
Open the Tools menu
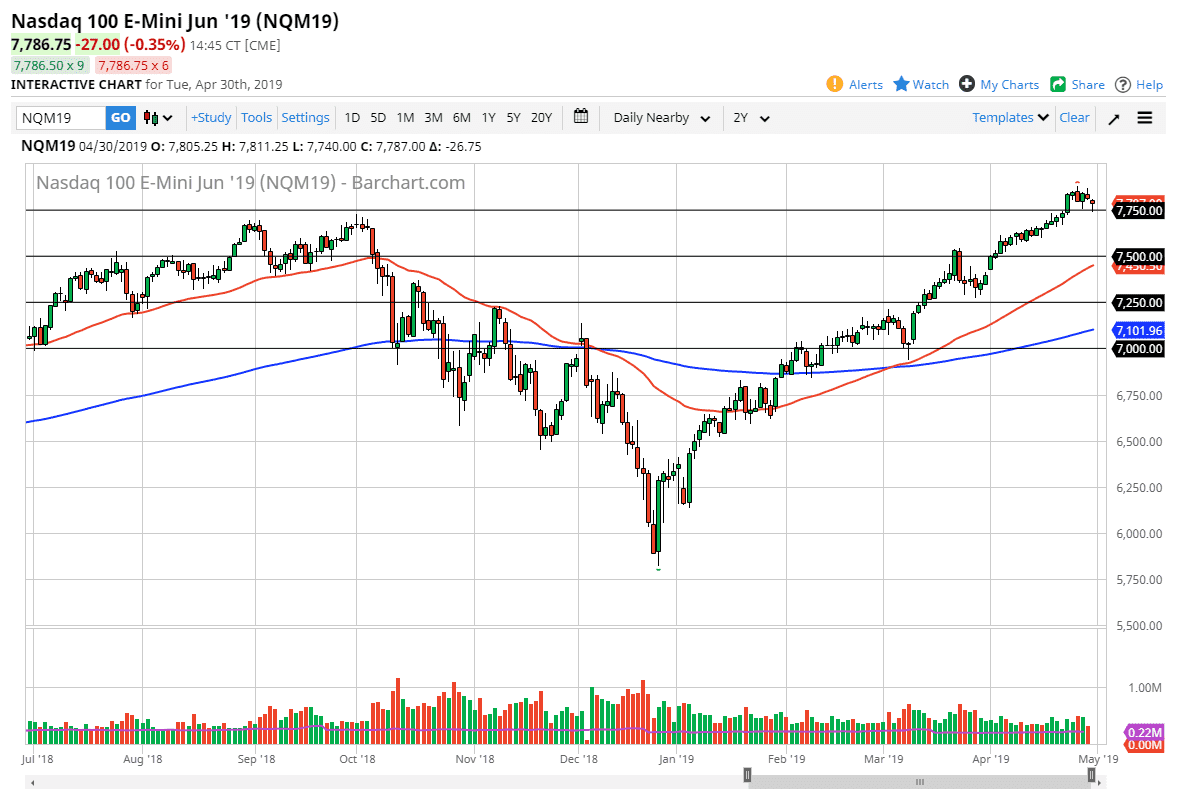pos(256,117)
